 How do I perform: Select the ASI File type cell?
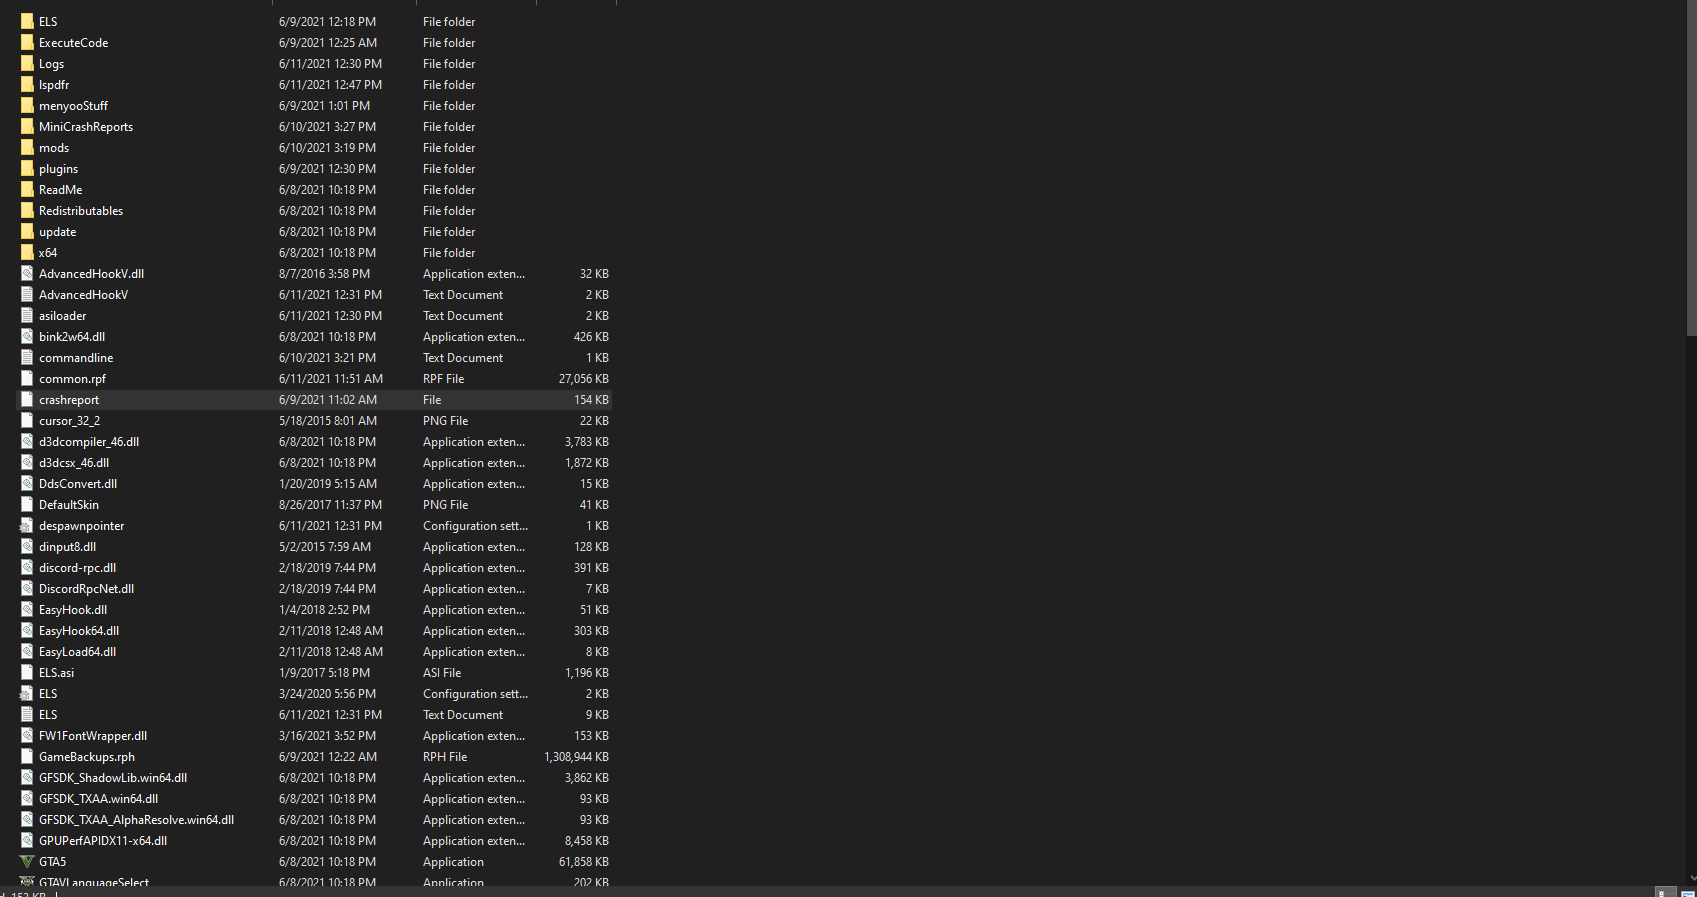click(x=442, y=673)
